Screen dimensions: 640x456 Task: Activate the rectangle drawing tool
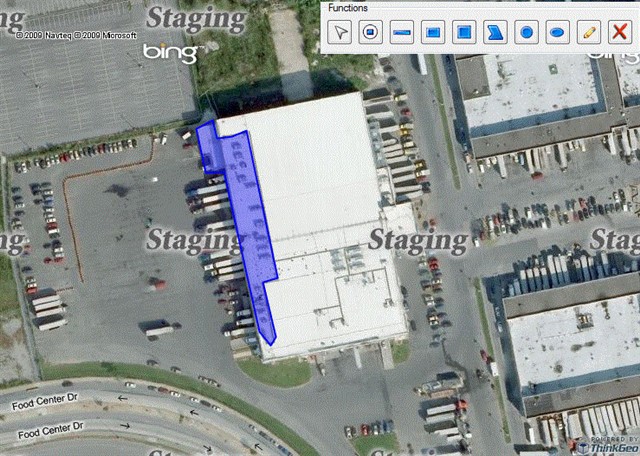point(433,32)
